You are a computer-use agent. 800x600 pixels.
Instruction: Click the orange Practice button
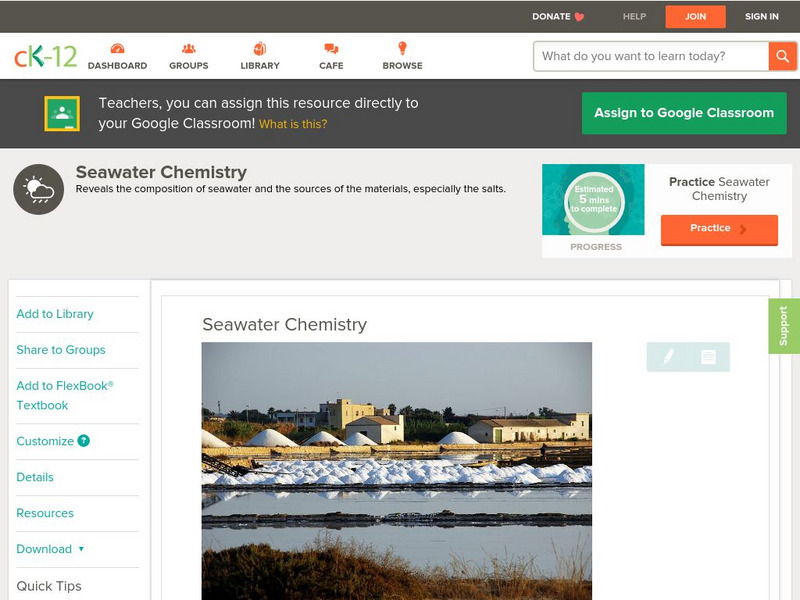(719, 229)
